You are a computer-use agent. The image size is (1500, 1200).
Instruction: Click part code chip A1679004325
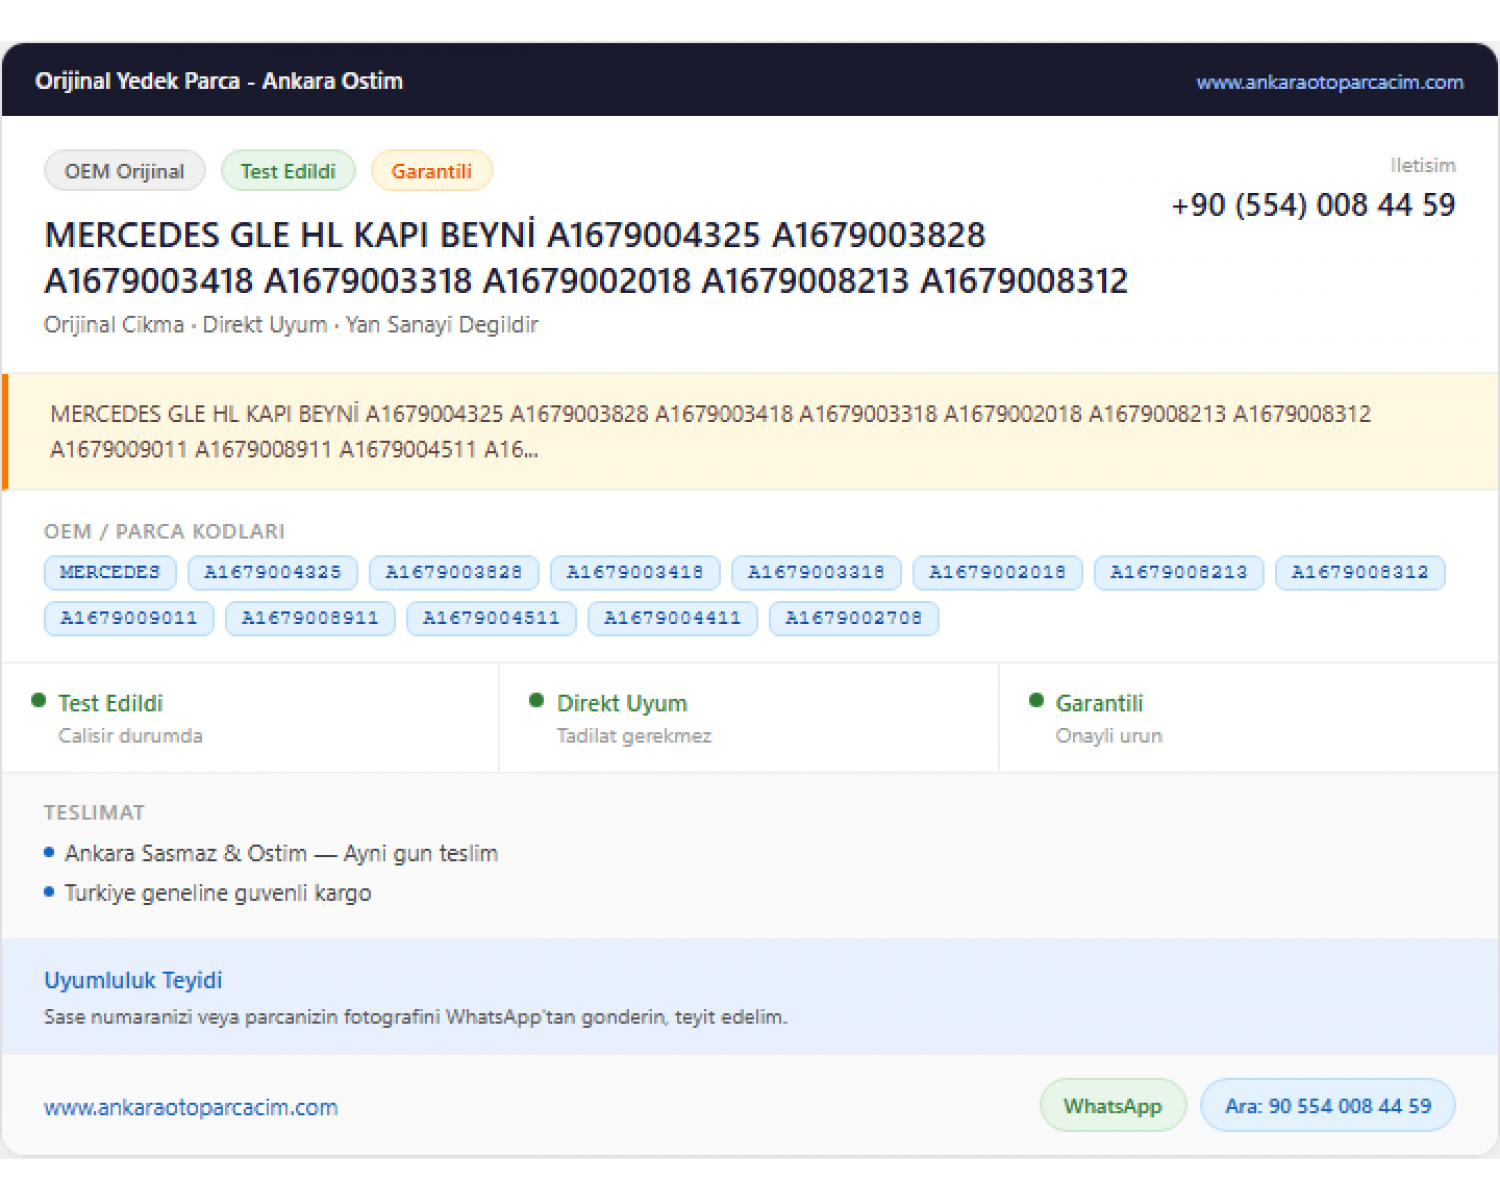click(x=273, y=572)
